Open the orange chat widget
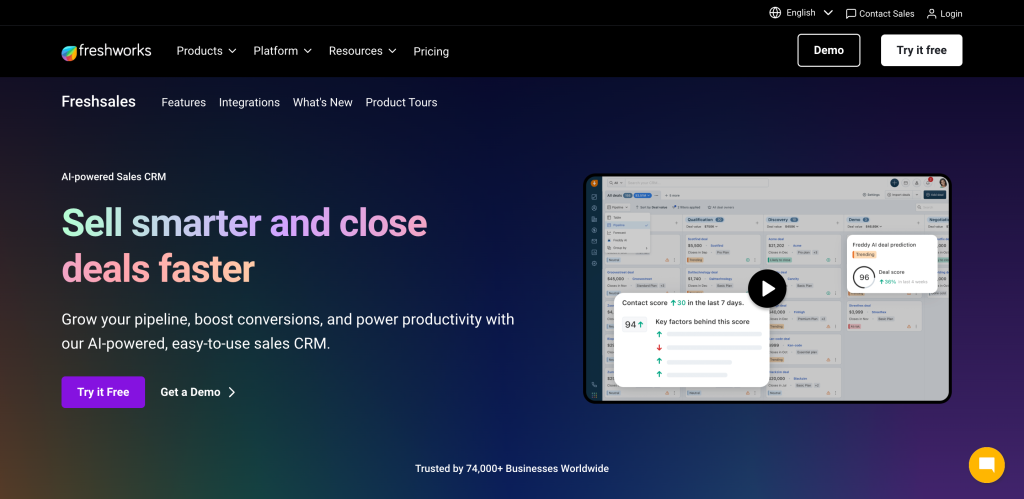This screenshot has width=1024, height=499. click(x=986, y=464)
